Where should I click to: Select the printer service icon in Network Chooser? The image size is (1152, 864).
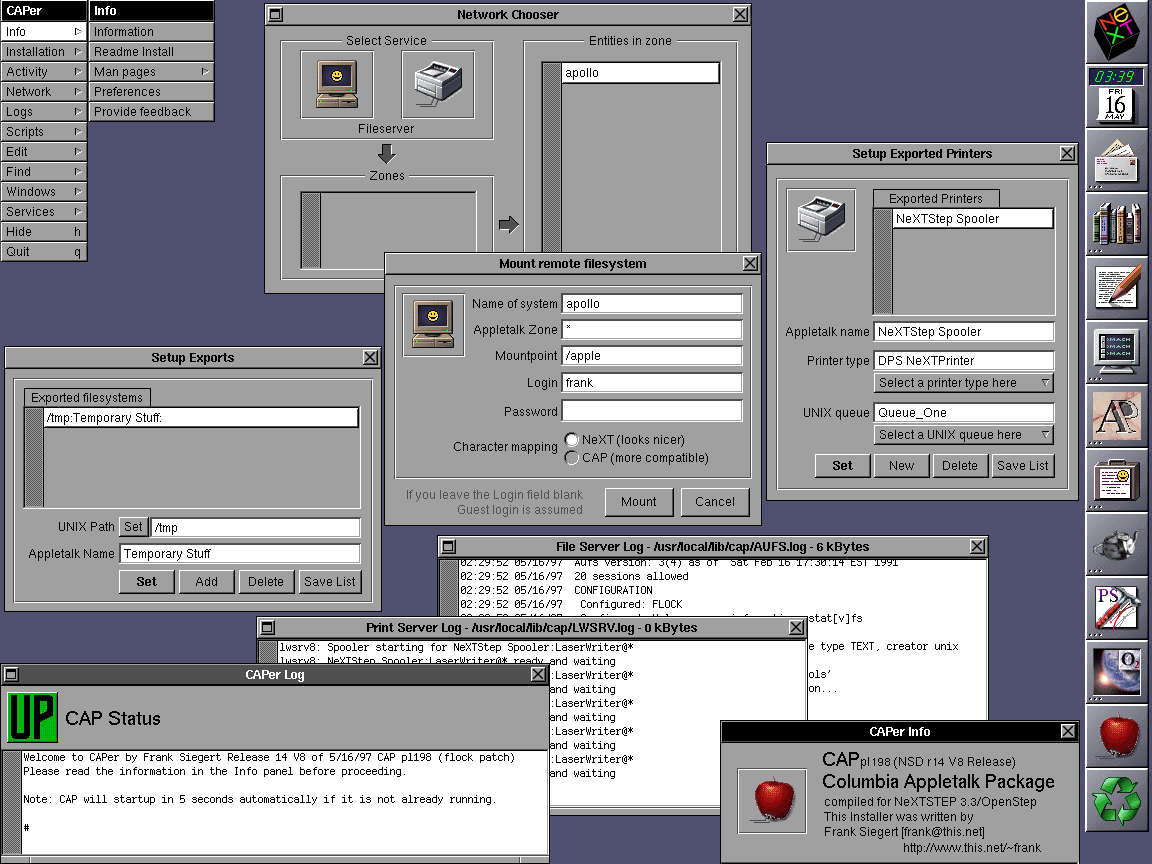(438, 84)
